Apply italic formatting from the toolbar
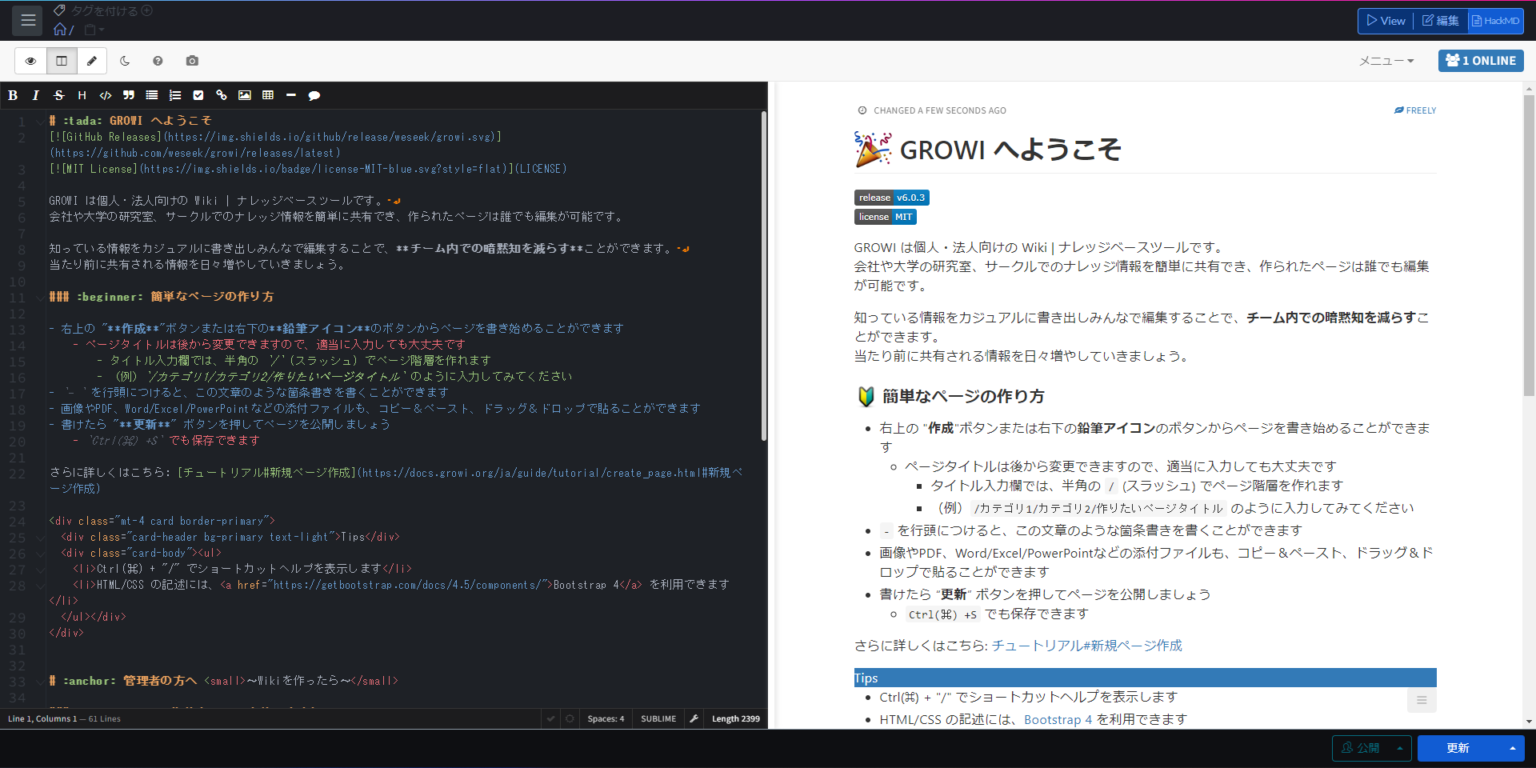 36,95
